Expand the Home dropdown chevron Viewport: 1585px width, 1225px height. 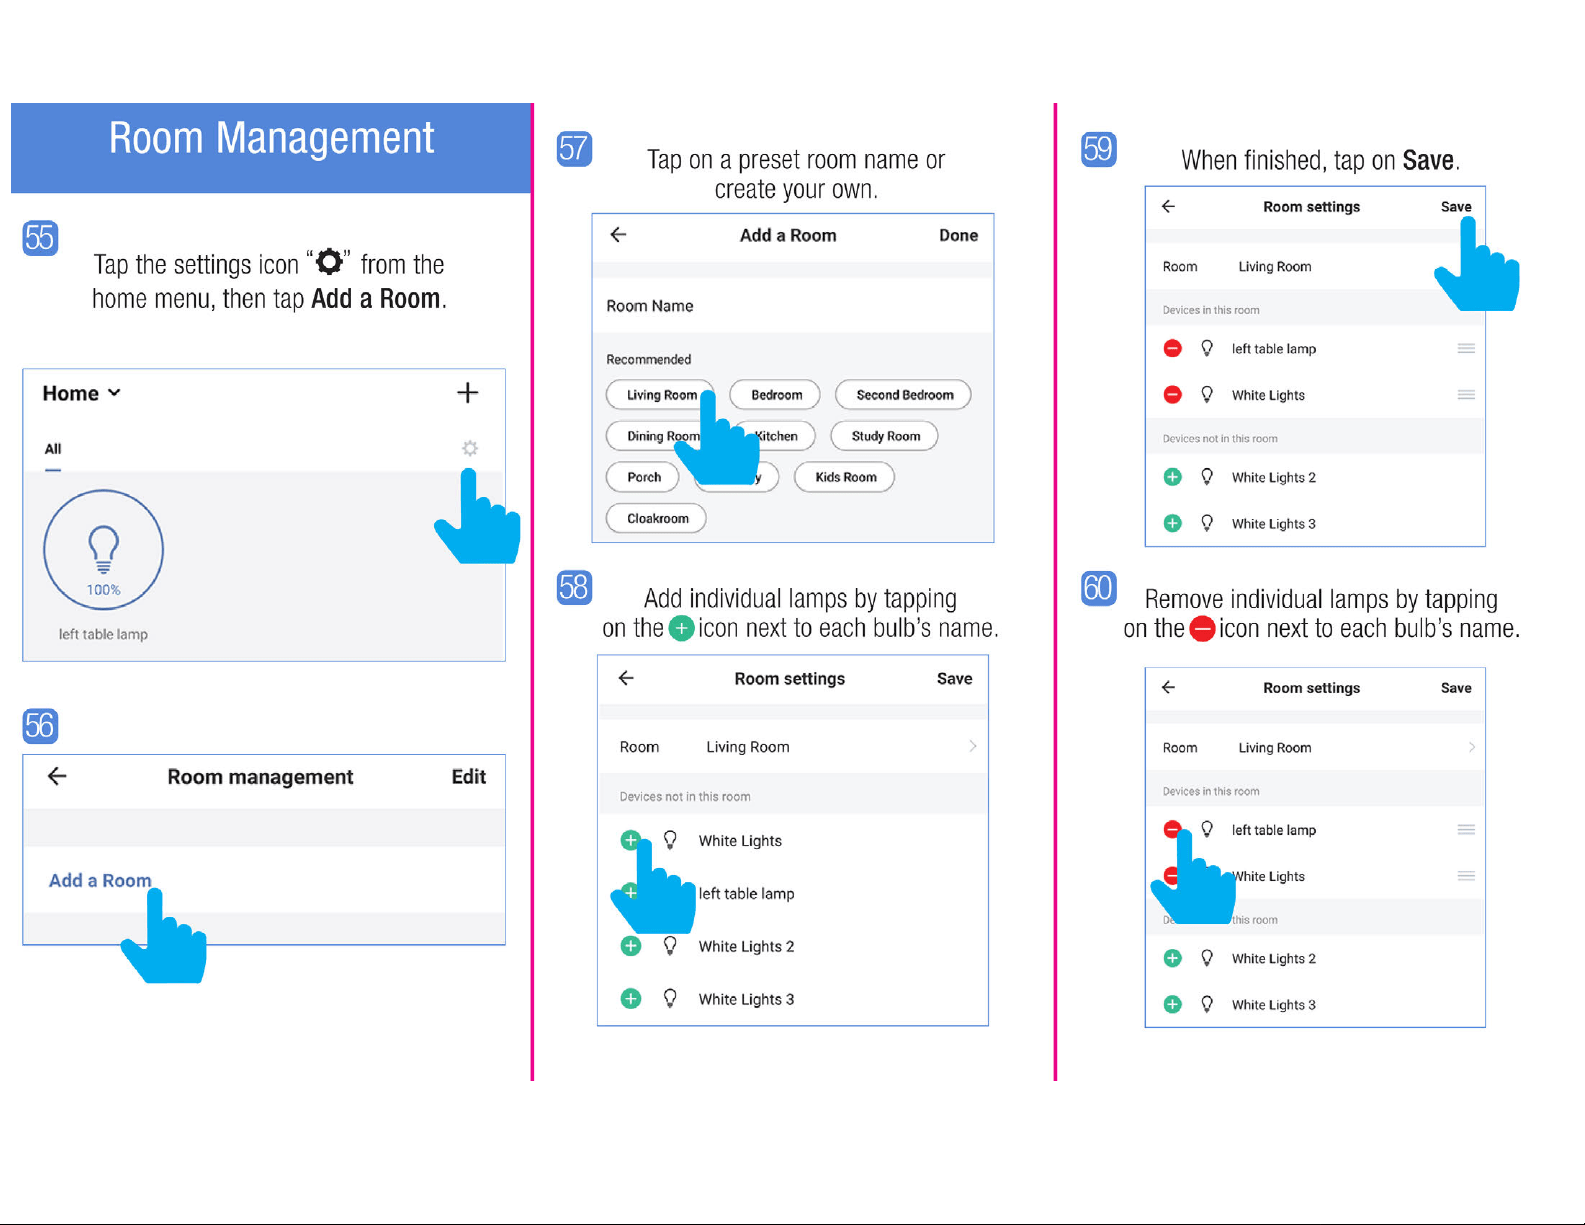click(114, 393)
